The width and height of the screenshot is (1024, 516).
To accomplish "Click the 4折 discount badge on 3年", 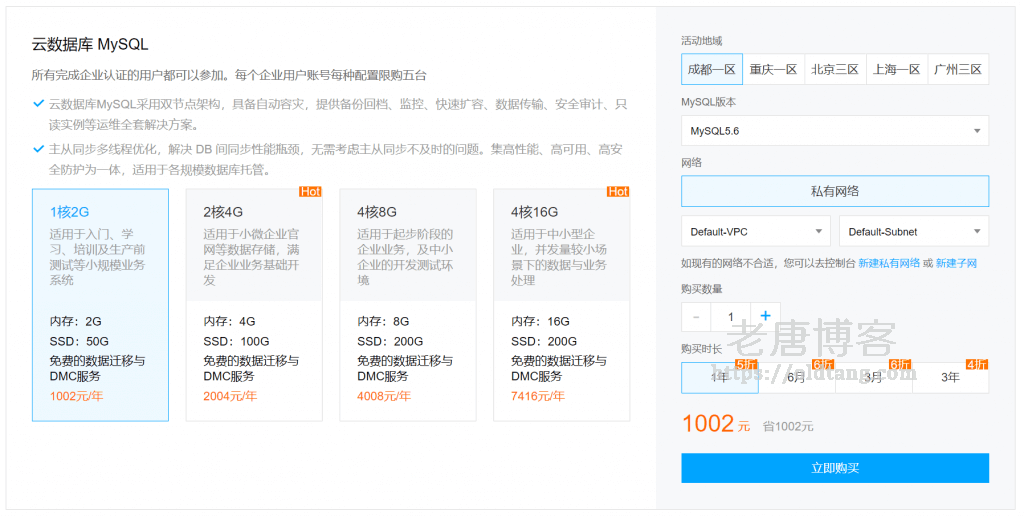I will 977,364.
